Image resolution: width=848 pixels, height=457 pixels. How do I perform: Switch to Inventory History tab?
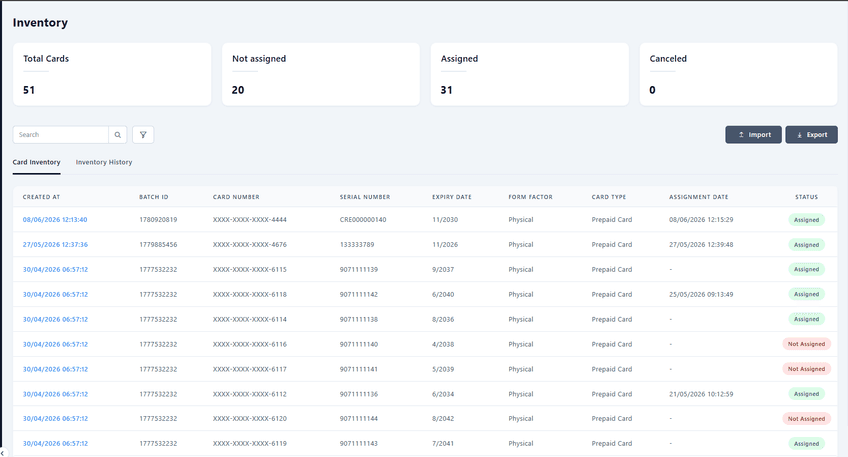point(104,162)
